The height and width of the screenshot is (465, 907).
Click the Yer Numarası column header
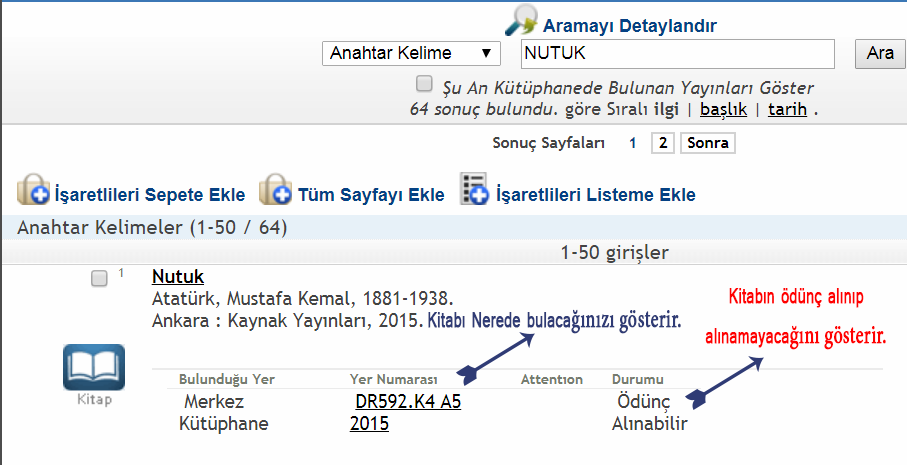coord(394,380)
